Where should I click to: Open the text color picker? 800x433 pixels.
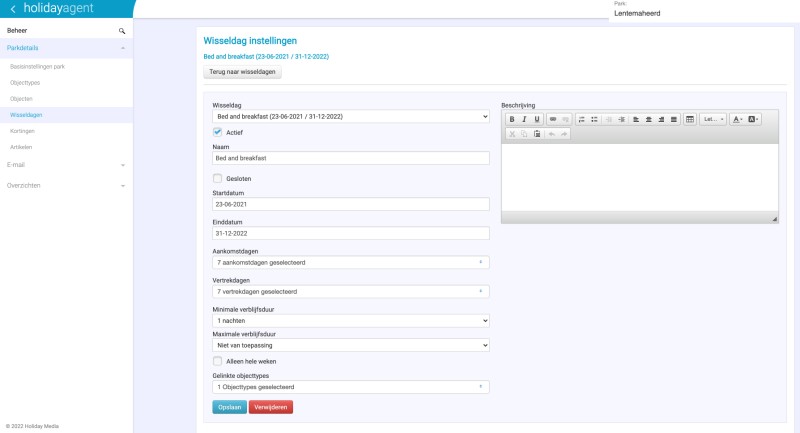(738, 119)
